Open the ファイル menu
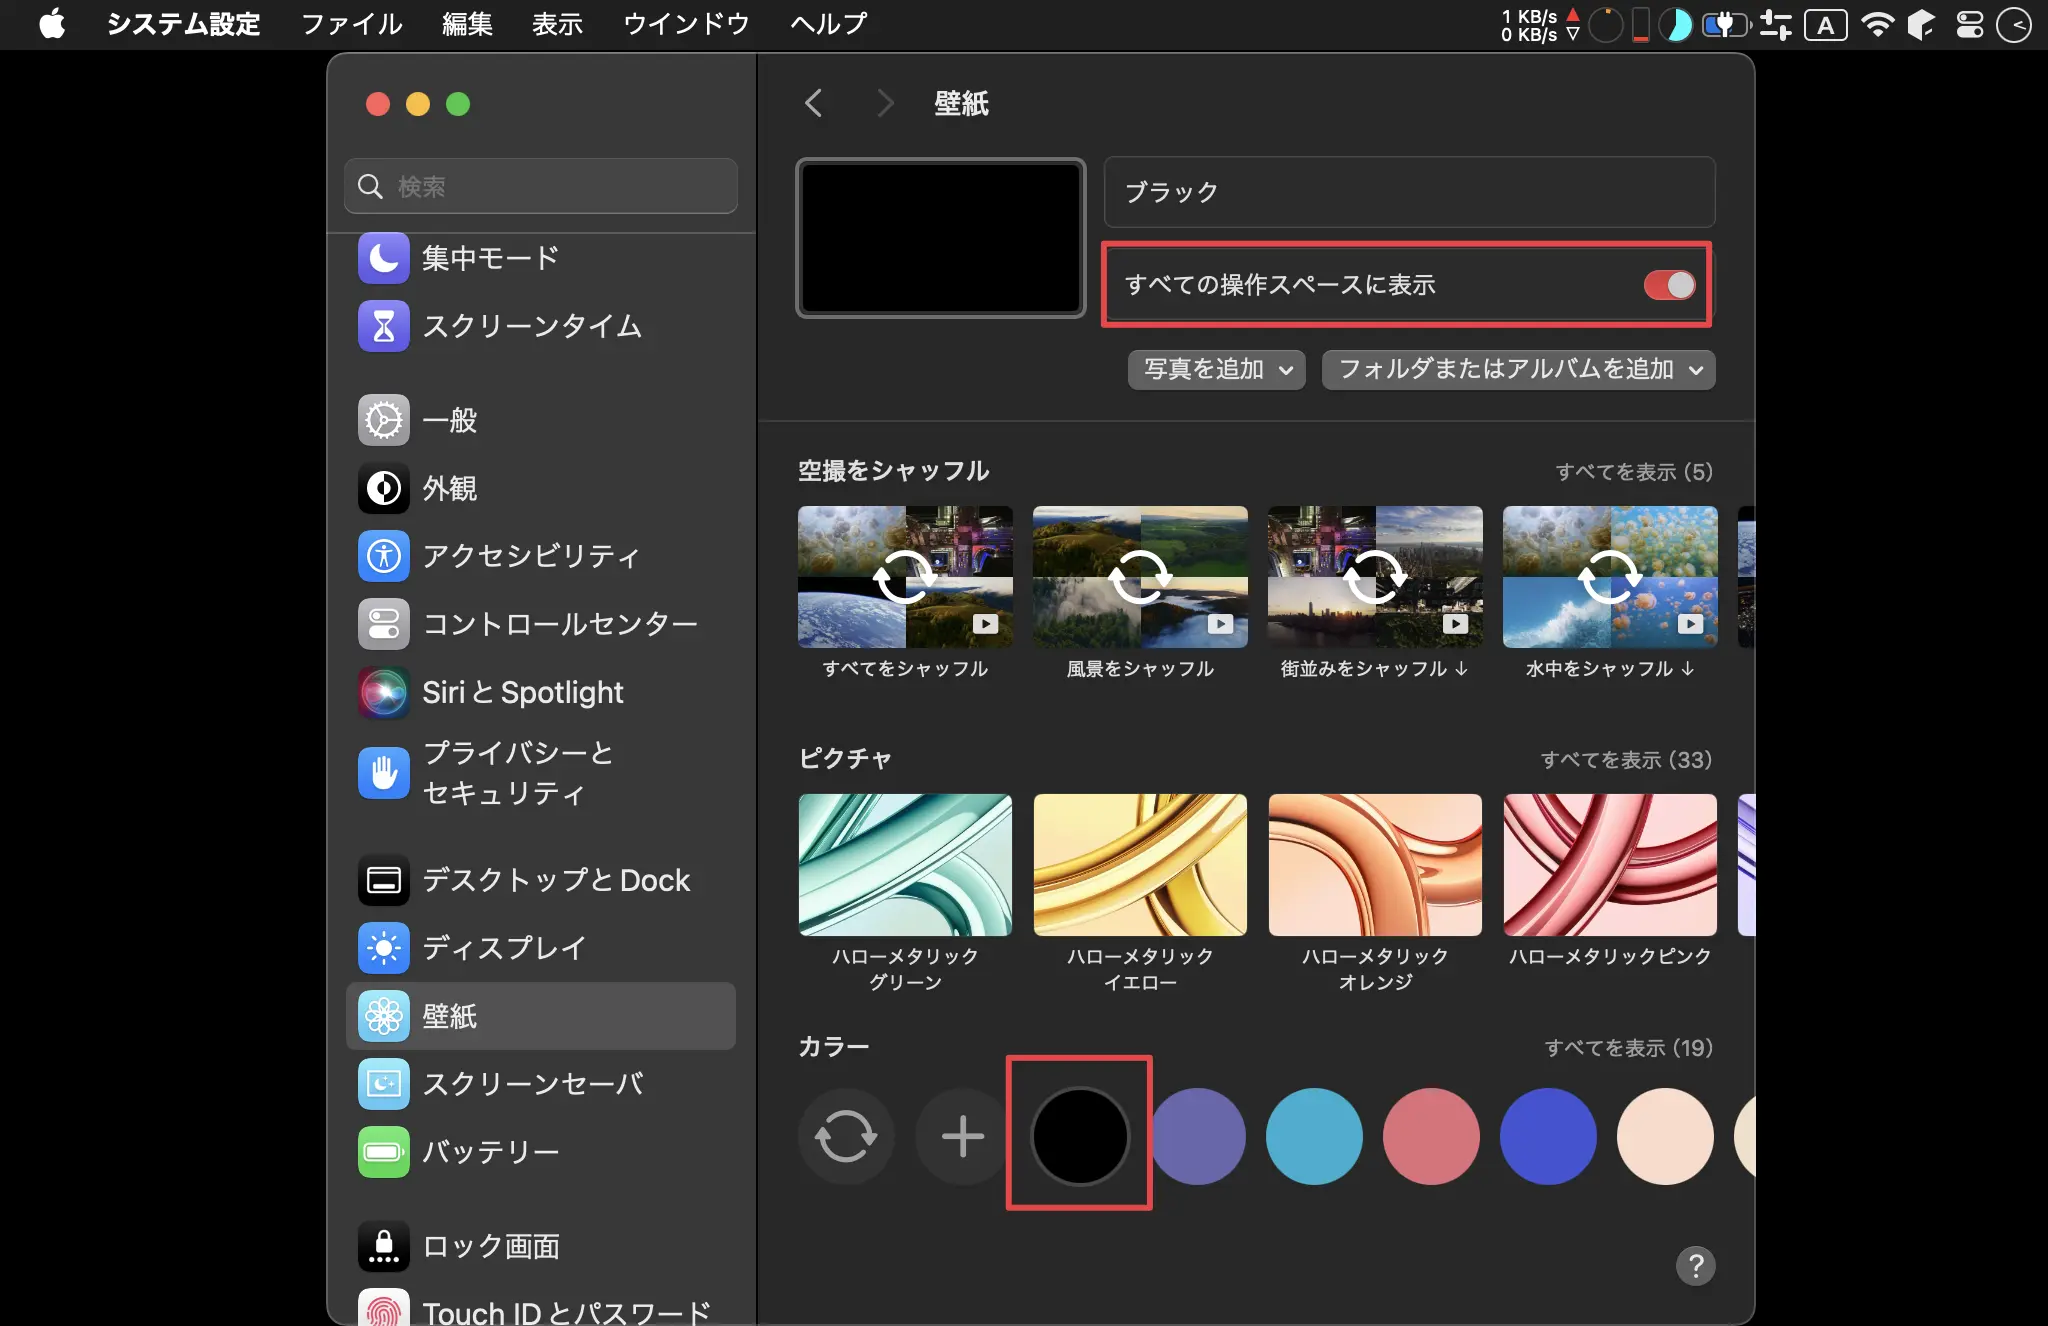The height and width of the screenshot is (1326, 2048). point(351,24)
